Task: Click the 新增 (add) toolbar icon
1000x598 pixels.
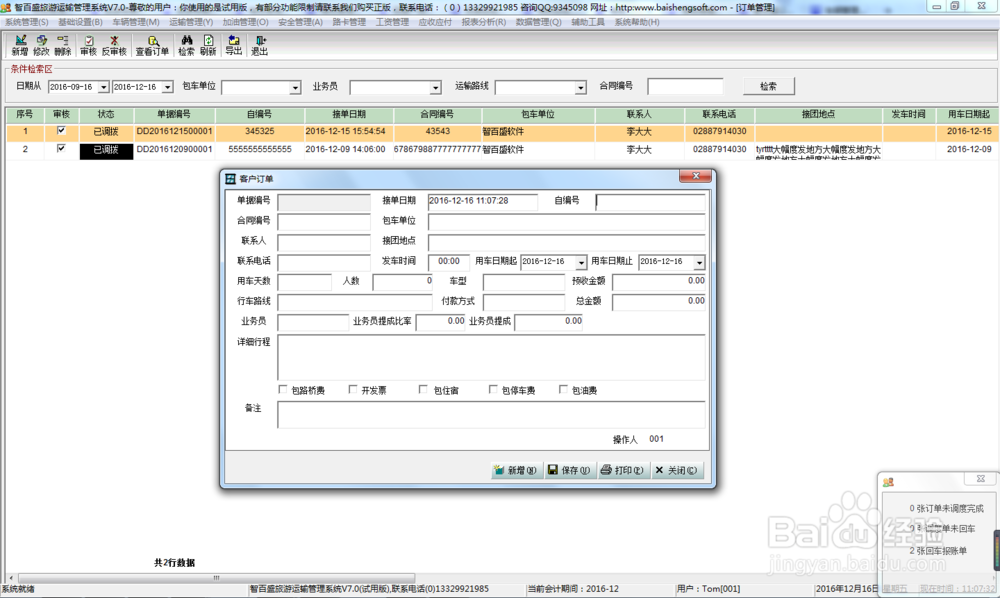Action: [20, 46]
